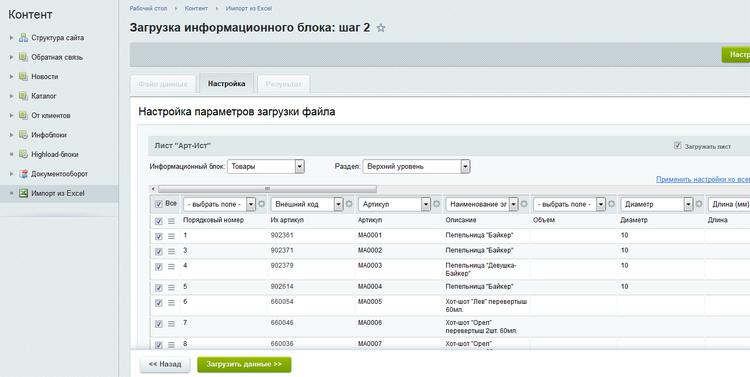Open gear settings next to Диаметр column
750x377 pixels.
[699, 204]
